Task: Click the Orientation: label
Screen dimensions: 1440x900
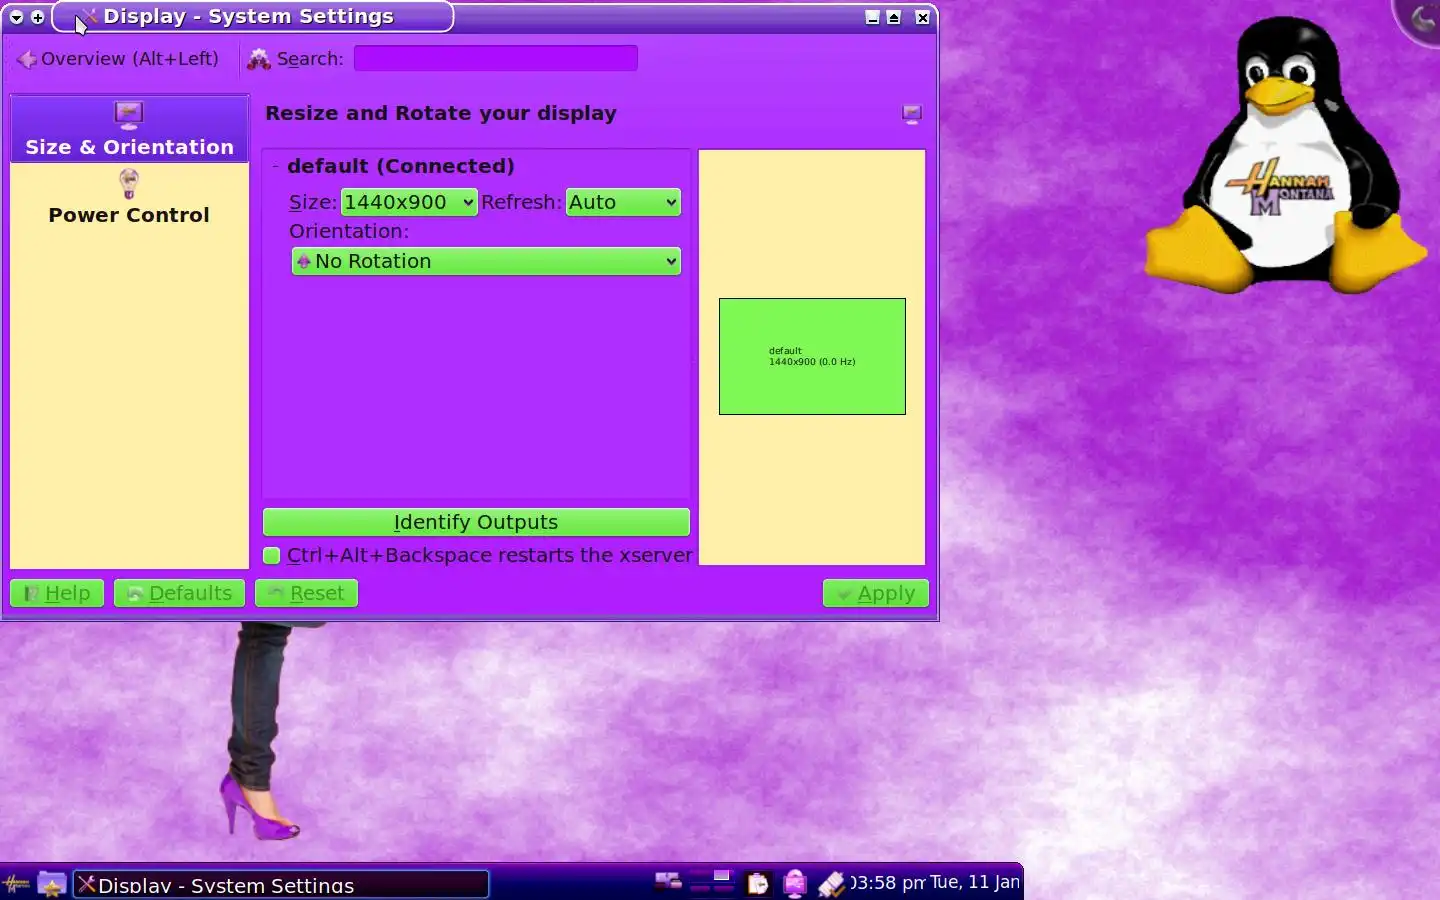Action: point(349,231)
